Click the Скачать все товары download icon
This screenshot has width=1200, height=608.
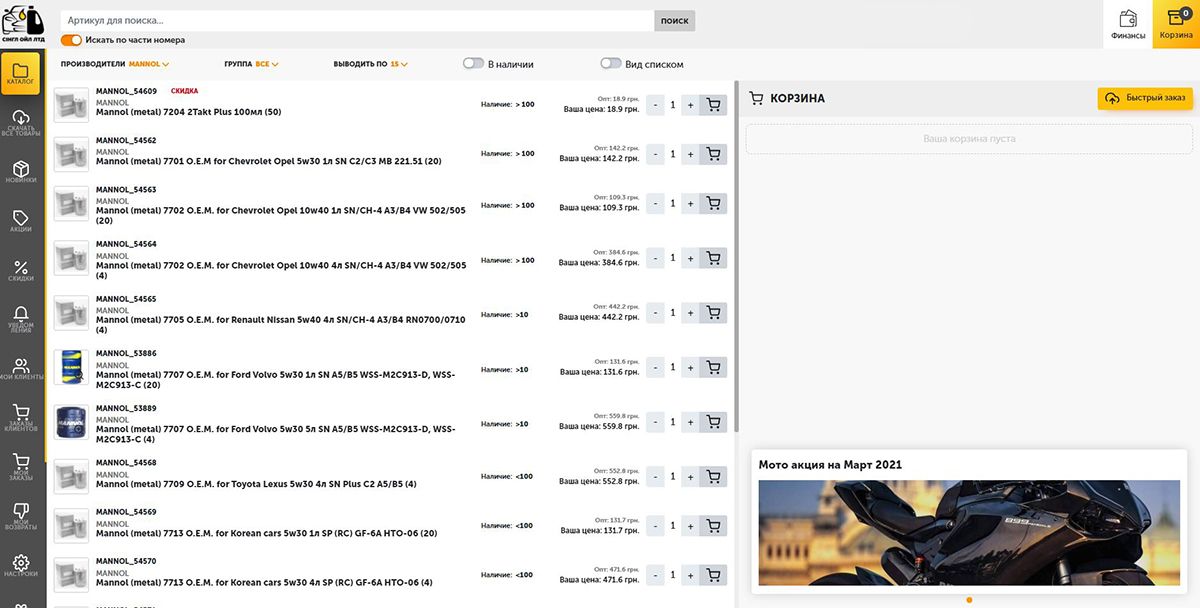point(21,123)
